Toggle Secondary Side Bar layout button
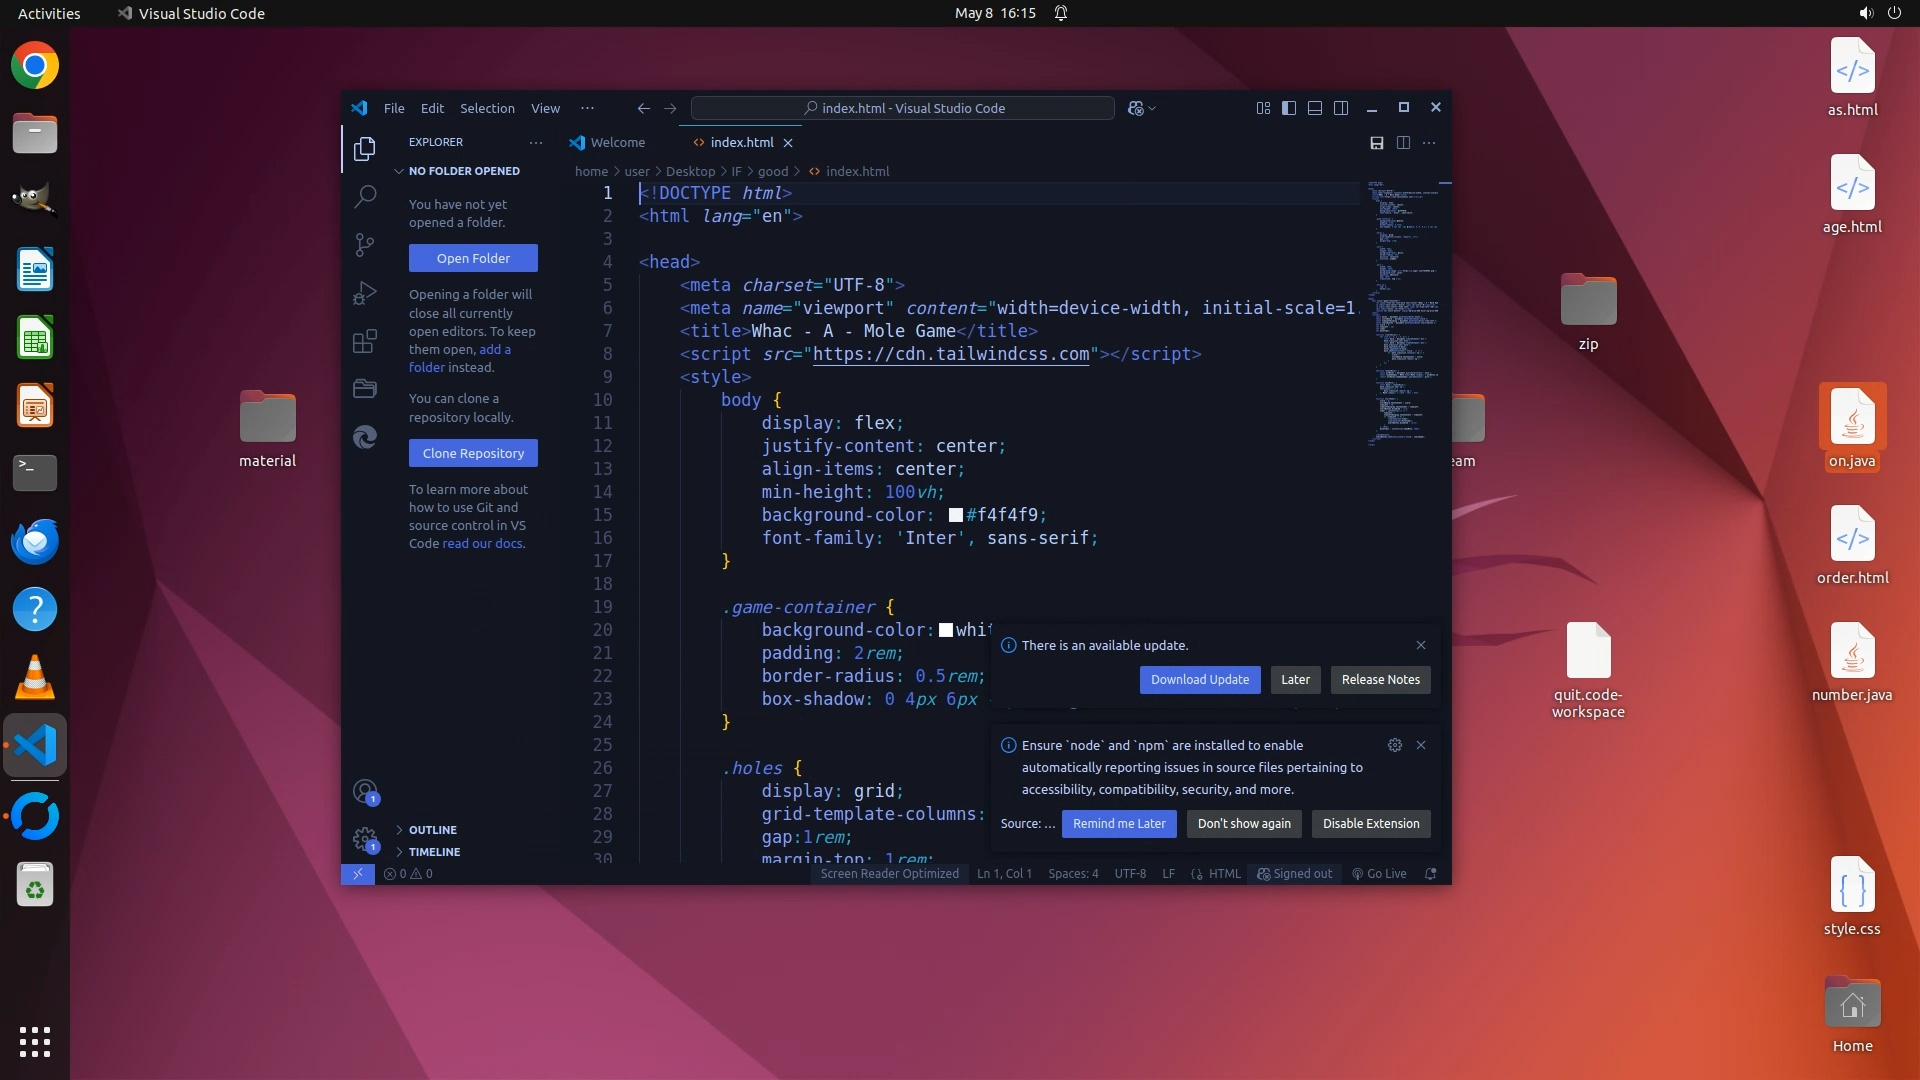 click(x=1341, y=108)
